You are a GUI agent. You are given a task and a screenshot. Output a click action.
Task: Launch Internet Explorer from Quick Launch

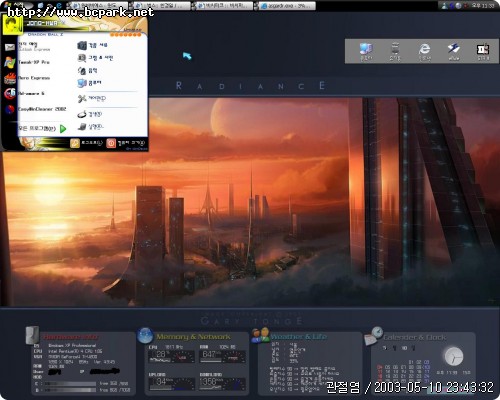[59, 5]
